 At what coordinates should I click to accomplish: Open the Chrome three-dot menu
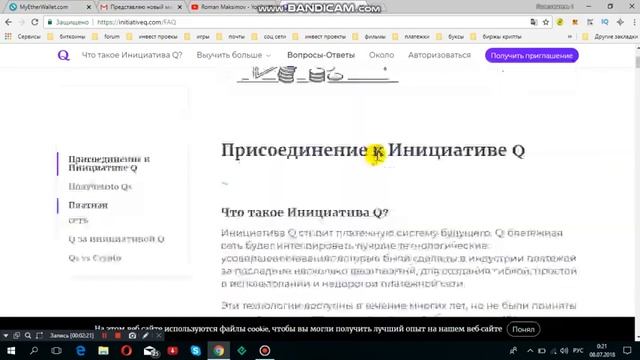coord(635,22)
